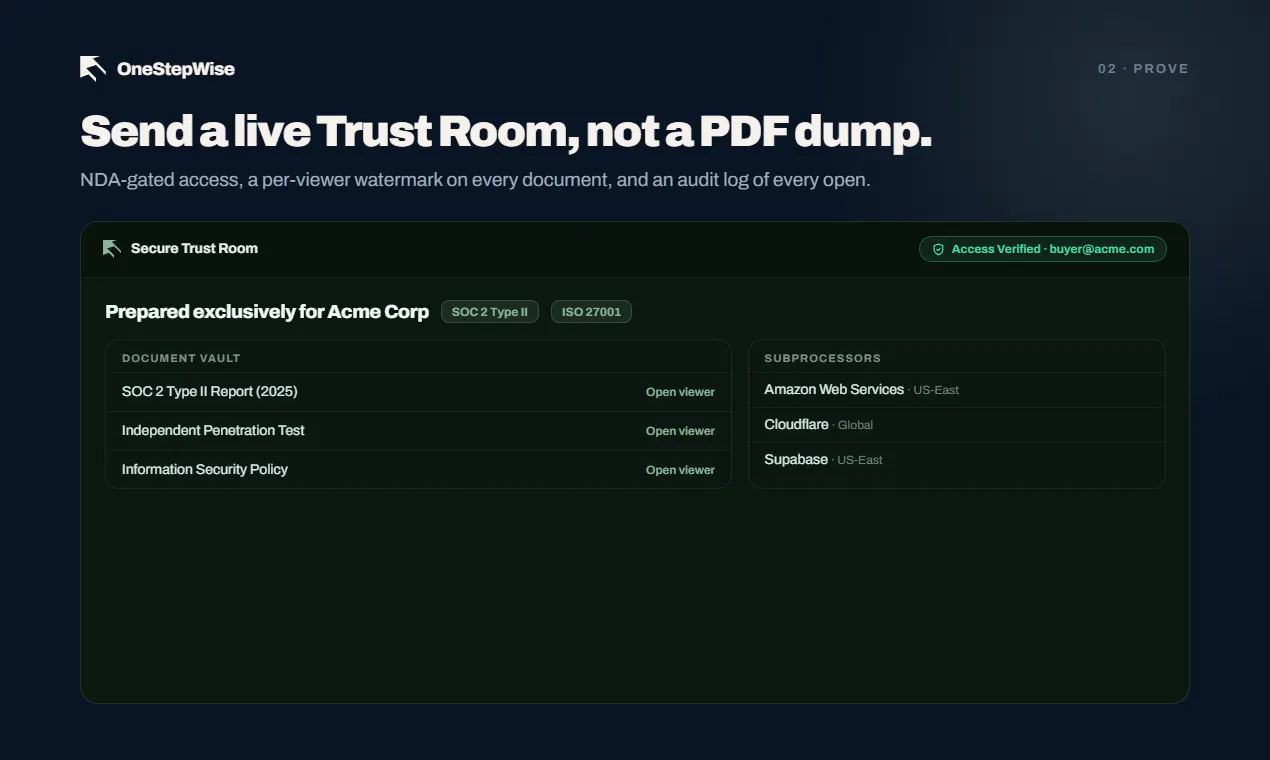Select Information Security Policy document name
This screenshot has width=1270, height=760.
click(205, 469)
